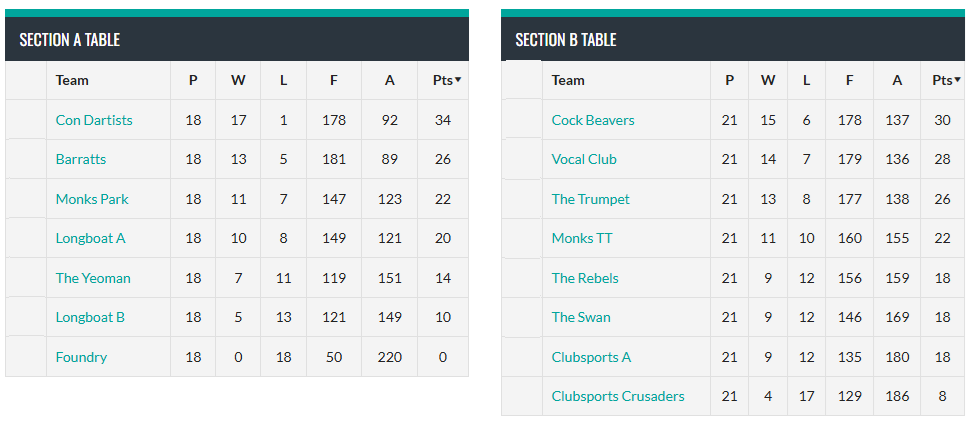
Task: Select the Foundry team link
Action: click(x=81, y=357)
